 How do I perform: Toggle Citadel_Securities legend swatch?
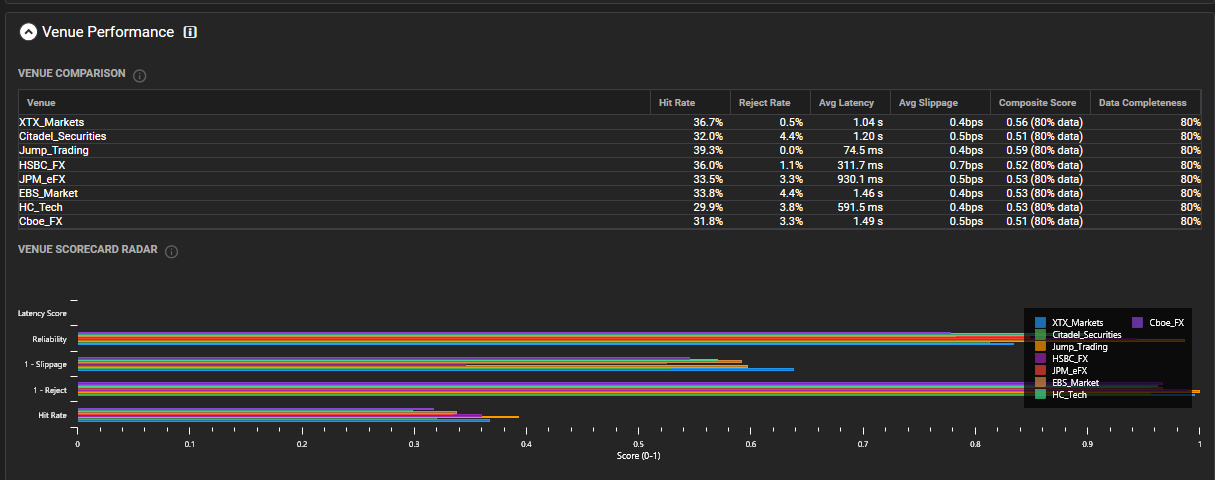(1041, 335)
